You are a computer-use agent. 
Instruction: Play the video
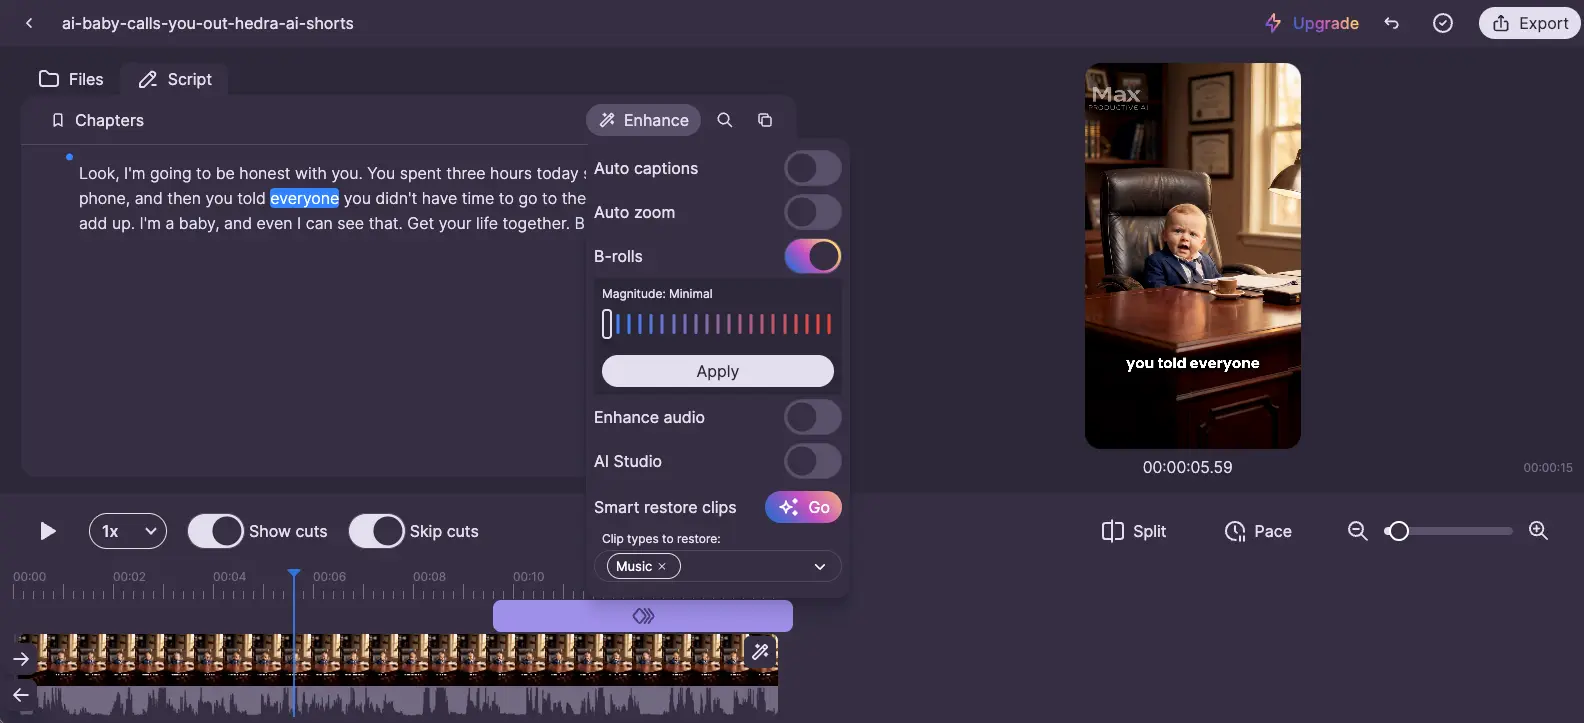47,531
